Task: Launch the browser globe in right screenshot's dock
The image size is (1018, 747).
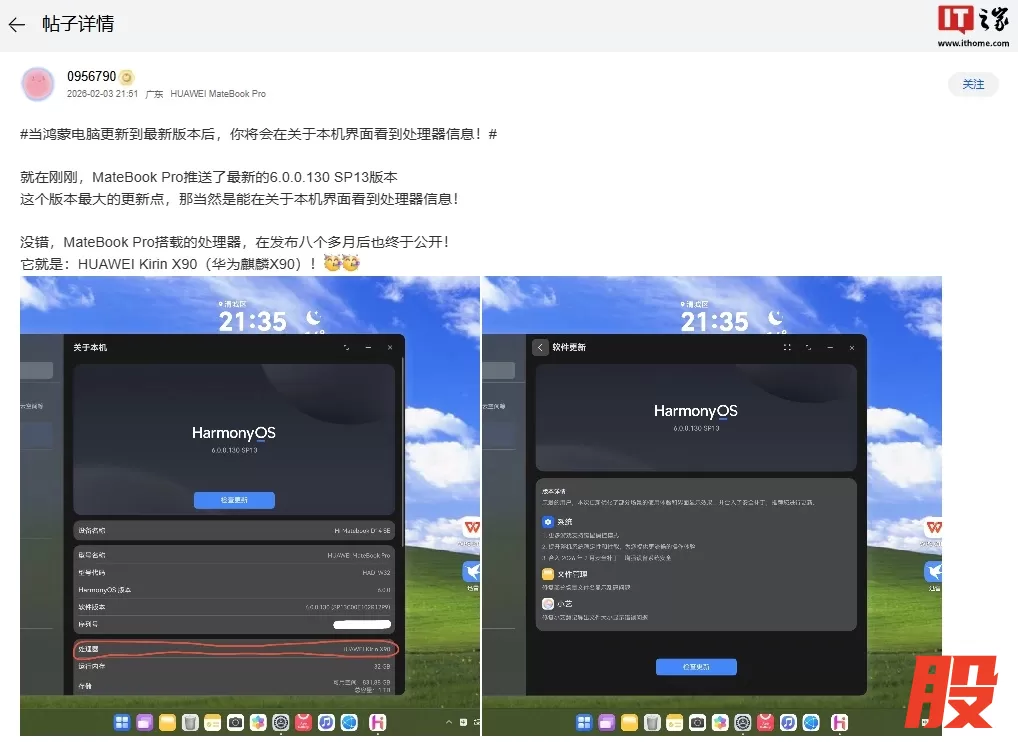Action: 811,722
